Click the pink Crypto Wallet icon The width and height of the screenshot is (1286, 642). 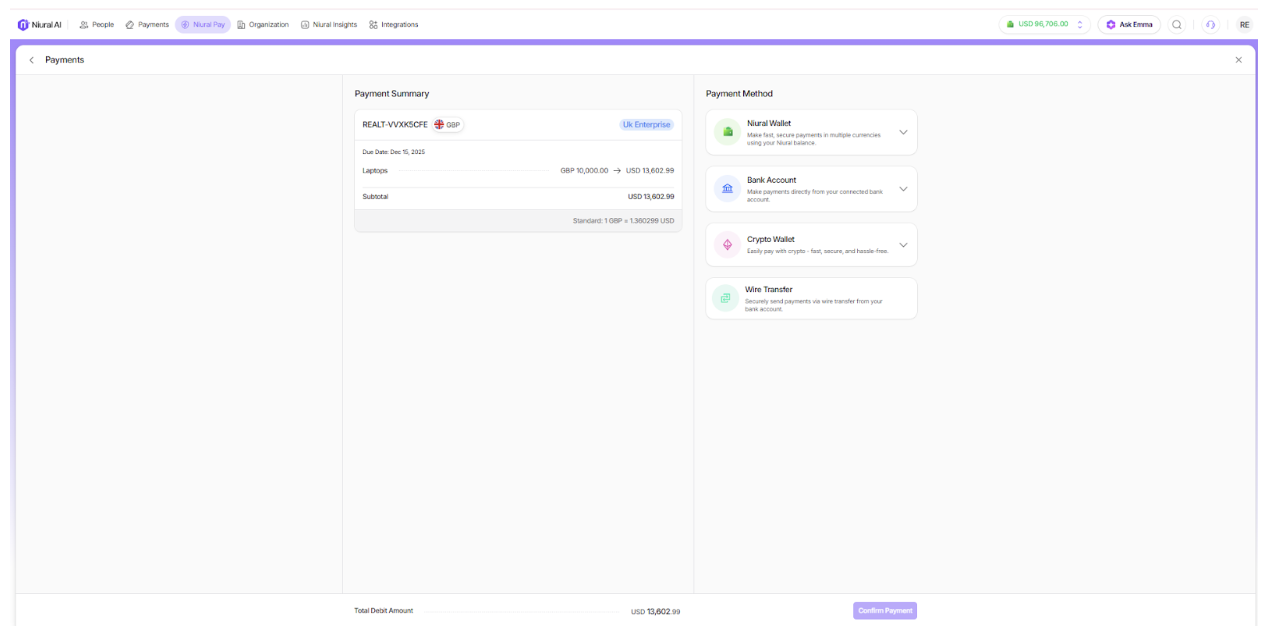coord(727,245)
